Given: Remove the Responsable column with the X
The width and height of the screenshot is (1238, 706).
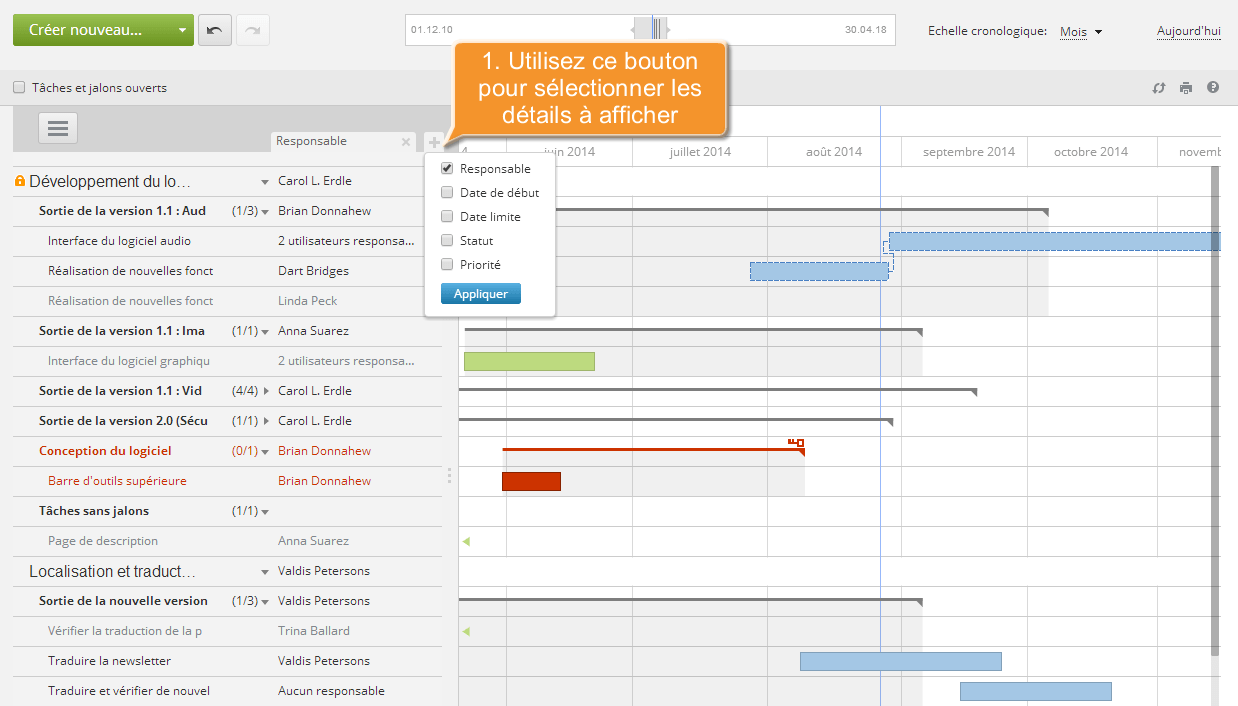Looking at the screenshot, I should [405, 142].
